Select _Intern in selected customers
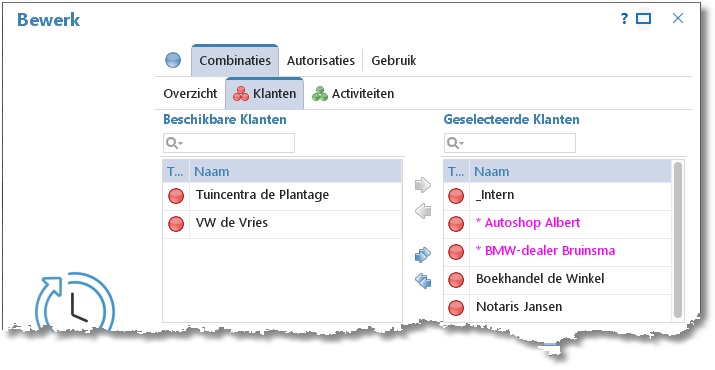The image size is (715, 370). coord(557,197)
